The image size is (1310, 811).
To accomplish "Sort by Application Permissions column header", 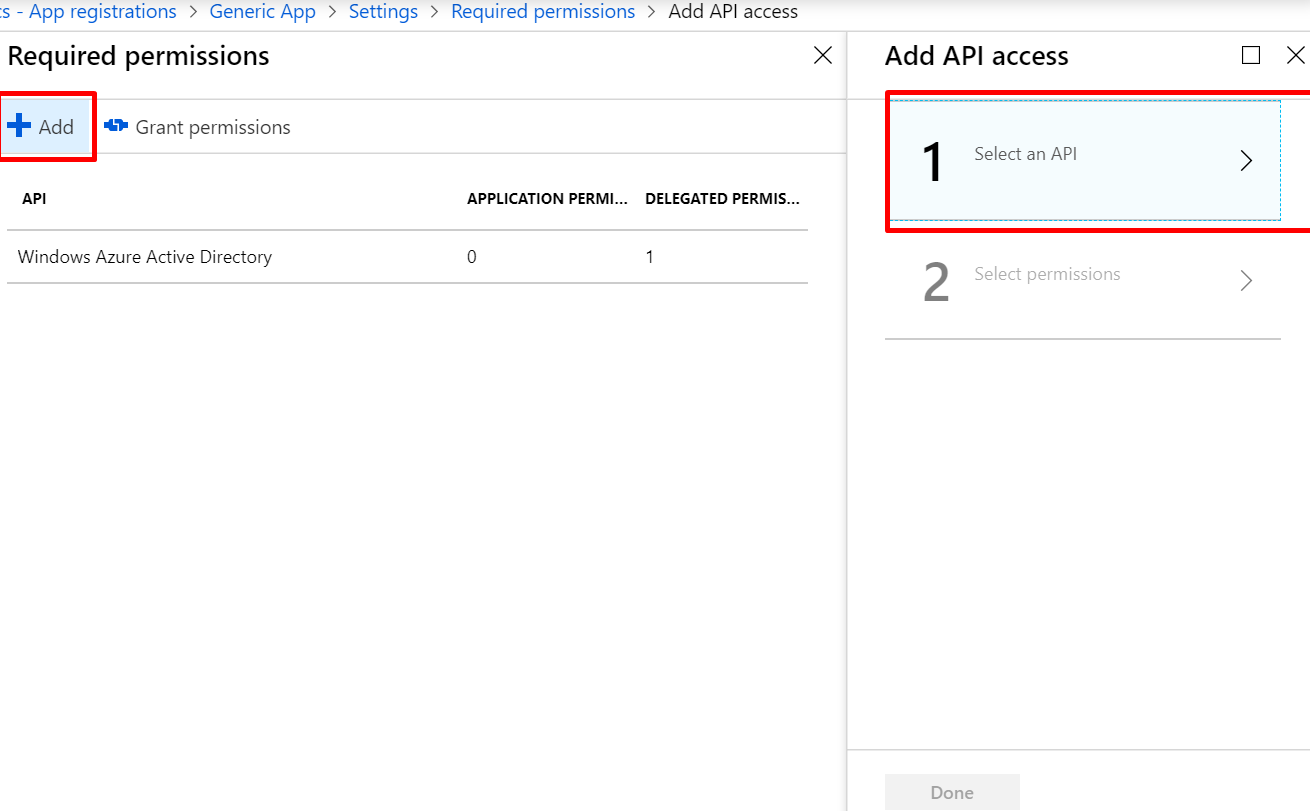I will click(547, 199).
